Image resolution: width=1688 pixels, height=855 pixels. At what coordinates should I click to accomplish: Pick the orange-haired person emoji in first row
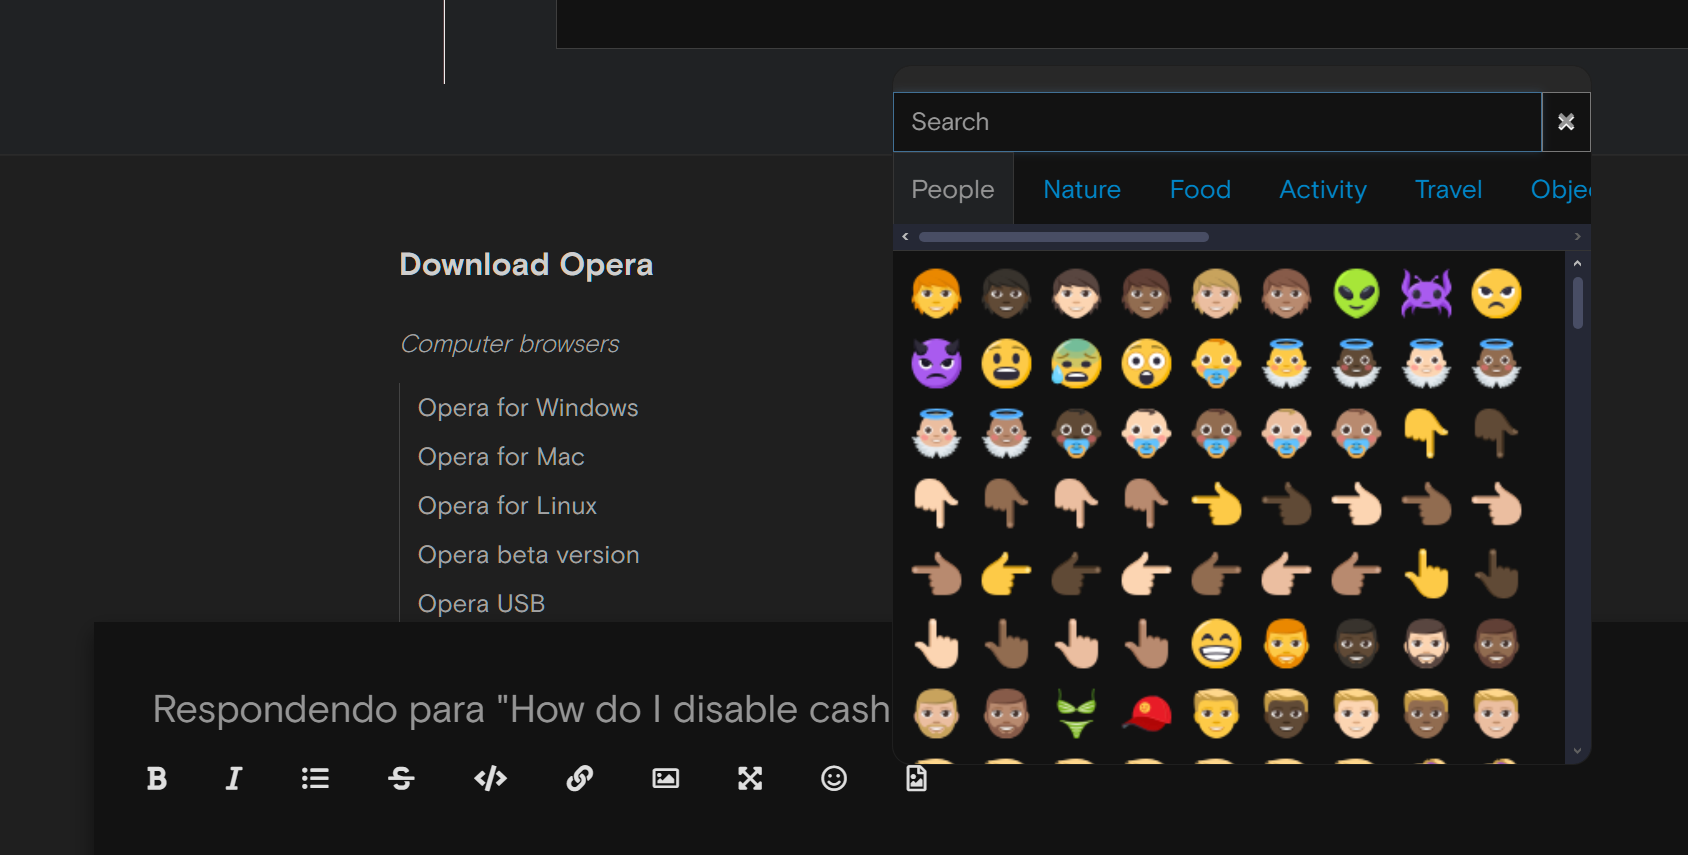coord(936,294)
